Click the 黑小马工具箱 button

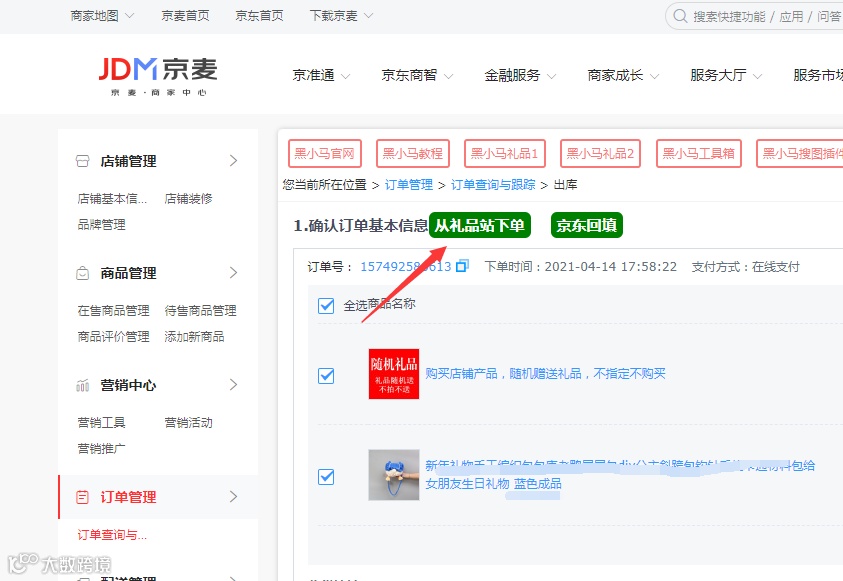point(699,154)
